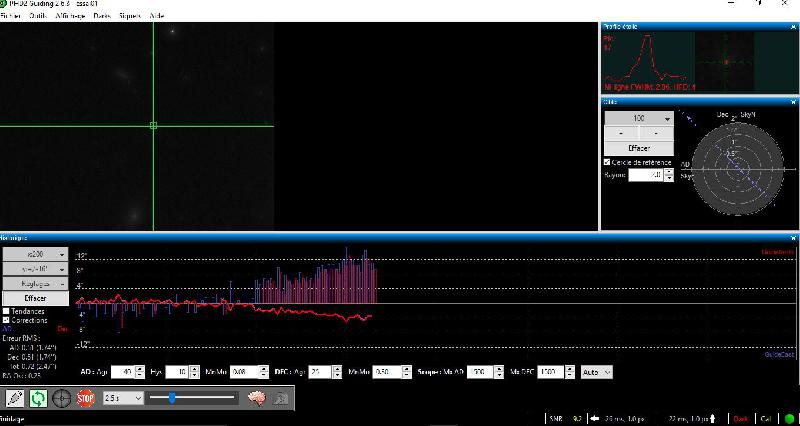Increase AD MnMo value with up arrow
Image resolution: width=800 pixels, height=426 pixels.
[x=263, y=369]
